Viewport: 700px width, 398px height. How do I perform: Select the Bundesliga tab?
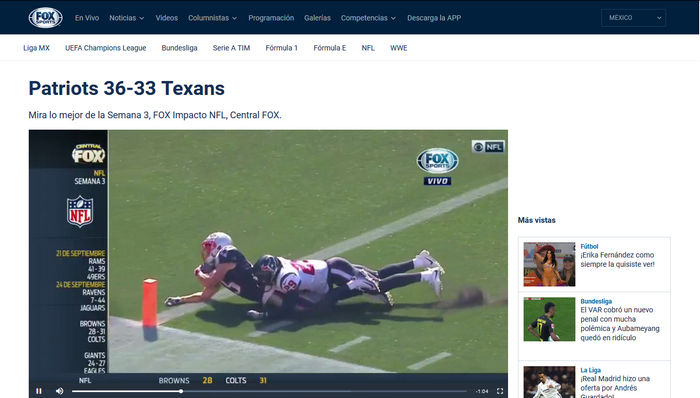[x=179, y=48]
